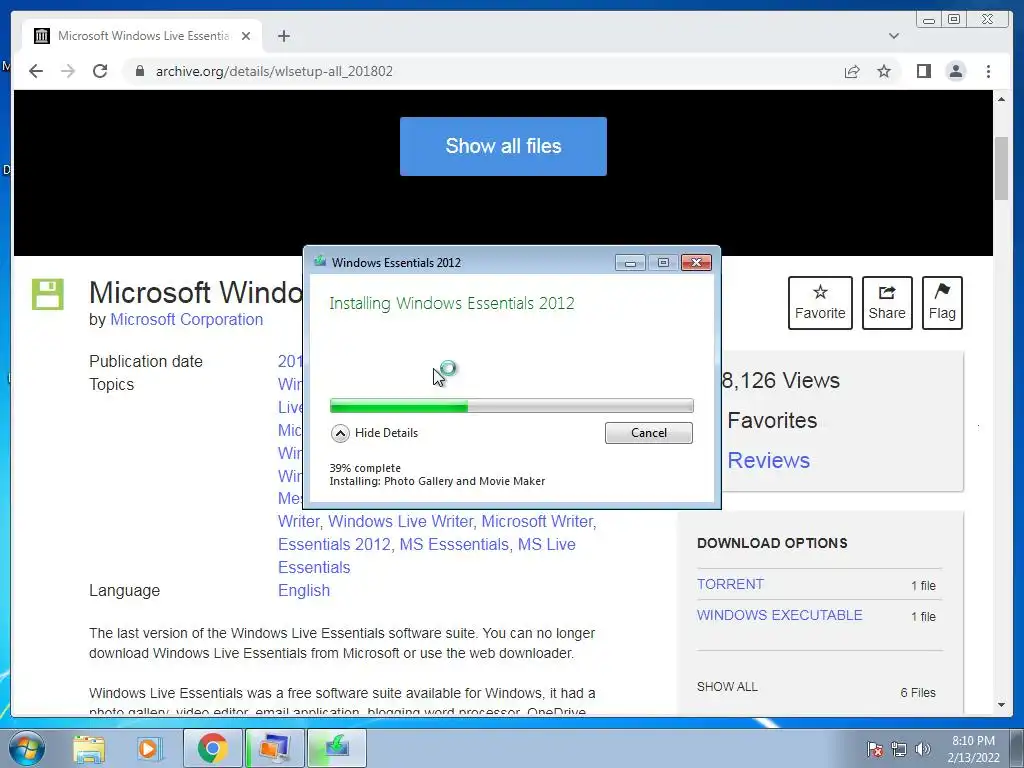Click the forward navigation arrow

[68, 71]
